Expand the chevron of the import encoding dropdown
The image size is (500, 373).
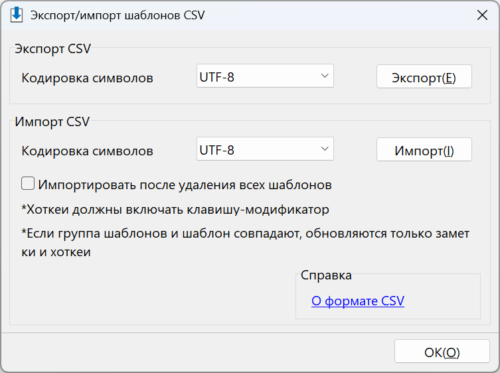click(x=324, y=149)
